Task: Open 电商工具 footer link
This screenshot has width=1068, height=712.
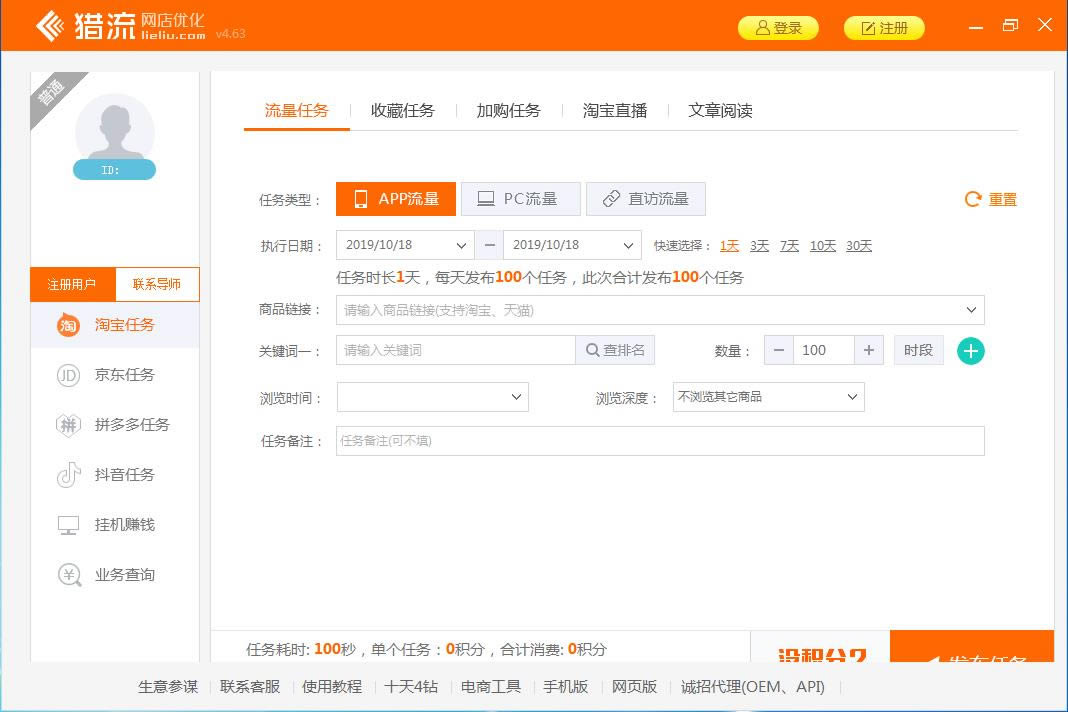Action: click(490, 687)
